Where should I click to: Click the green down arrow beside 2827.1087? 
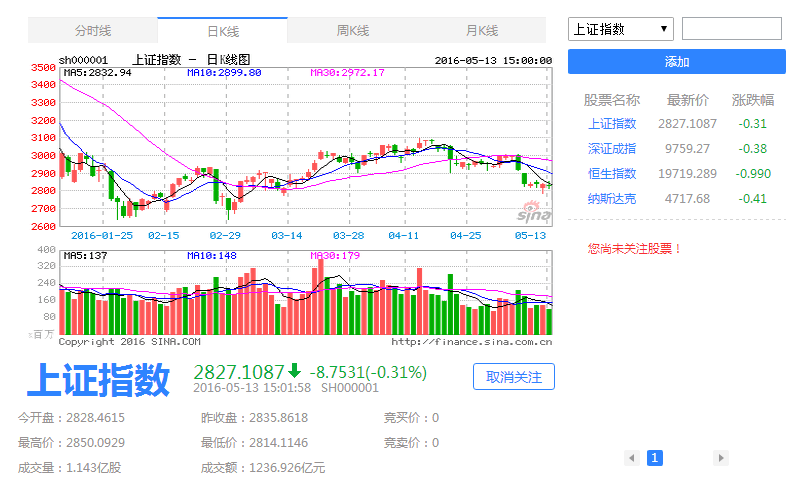295,371
